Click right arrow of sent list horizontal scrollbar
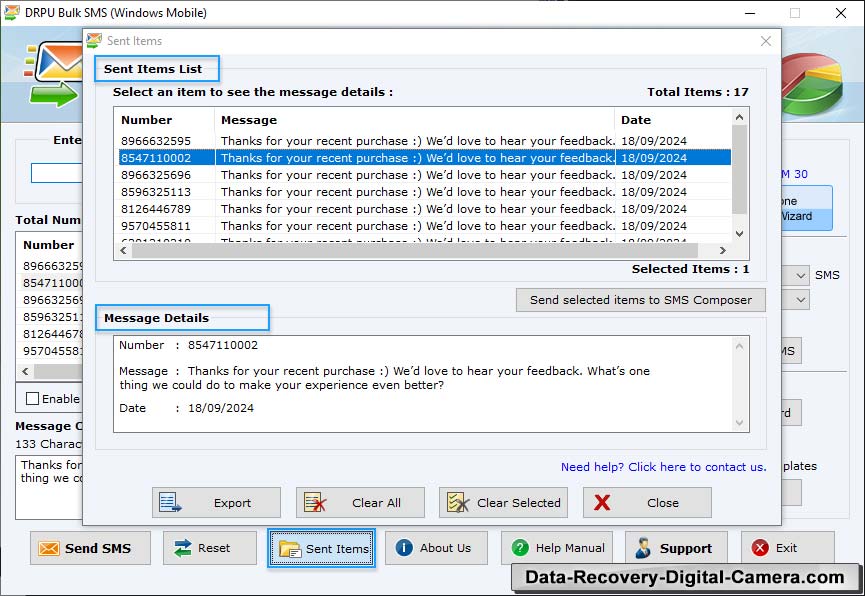Viewport: 865px width, 596px height. click(x=723, y=251)
